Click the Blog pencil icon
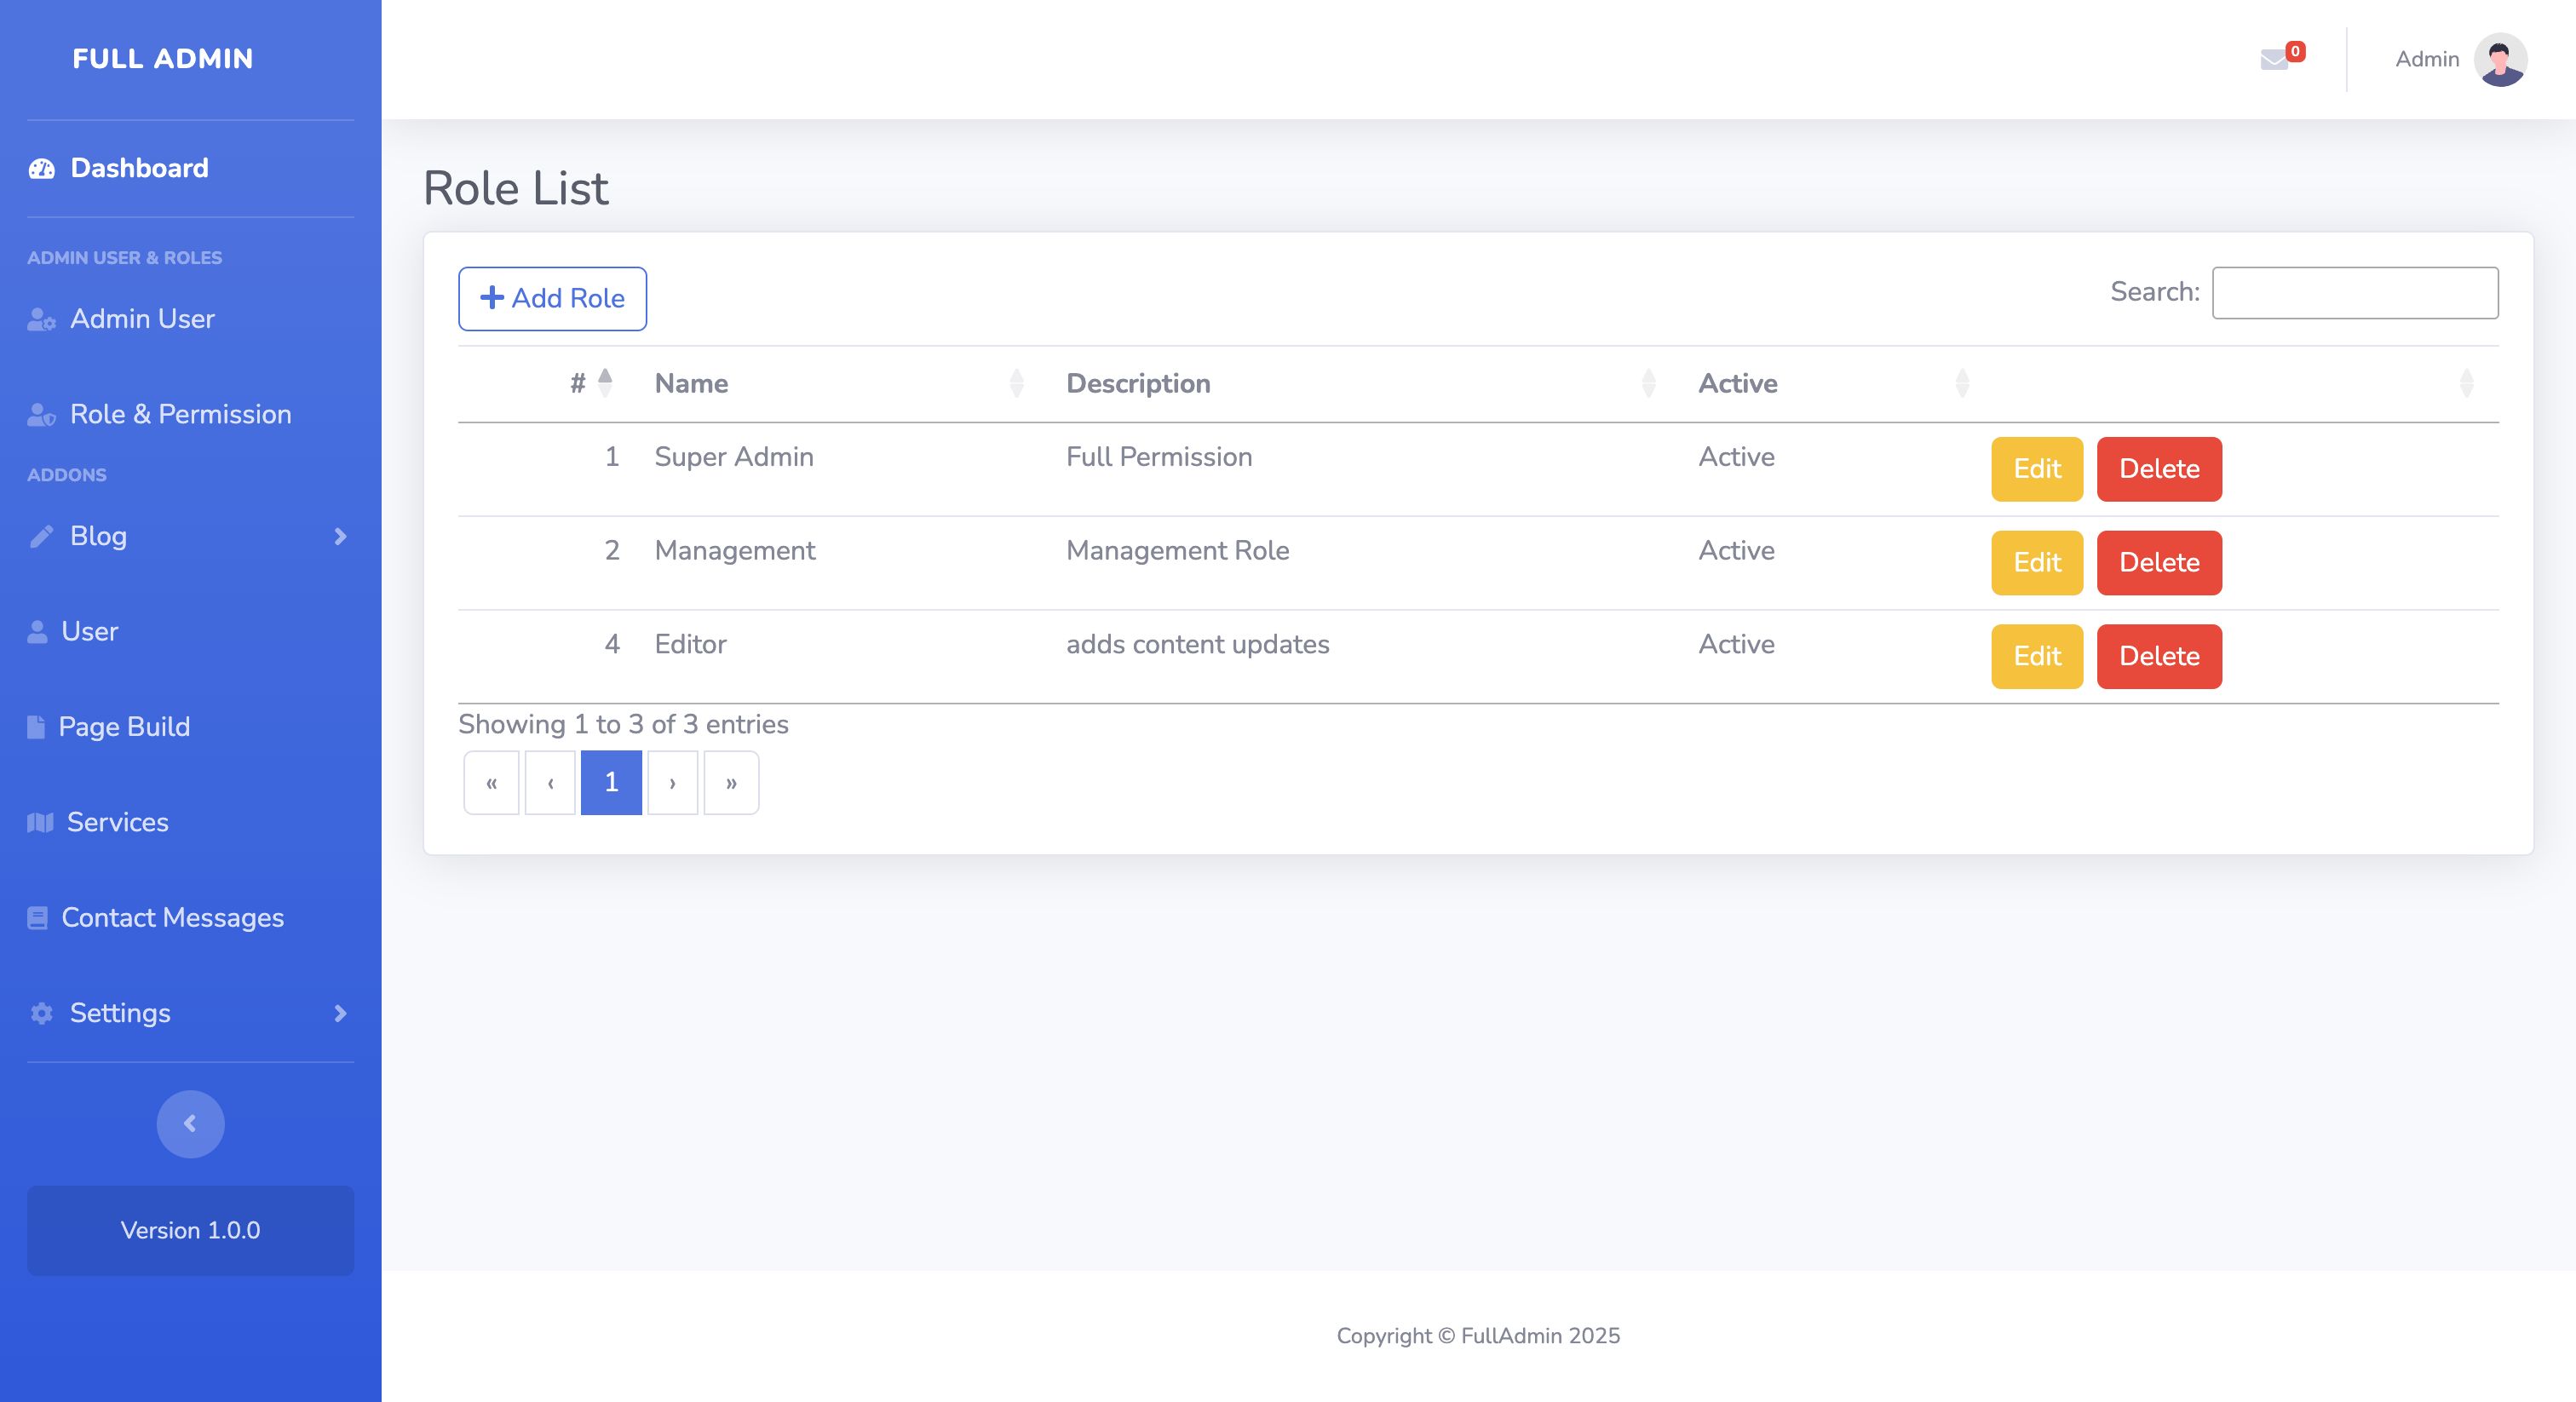 point(41,536)
